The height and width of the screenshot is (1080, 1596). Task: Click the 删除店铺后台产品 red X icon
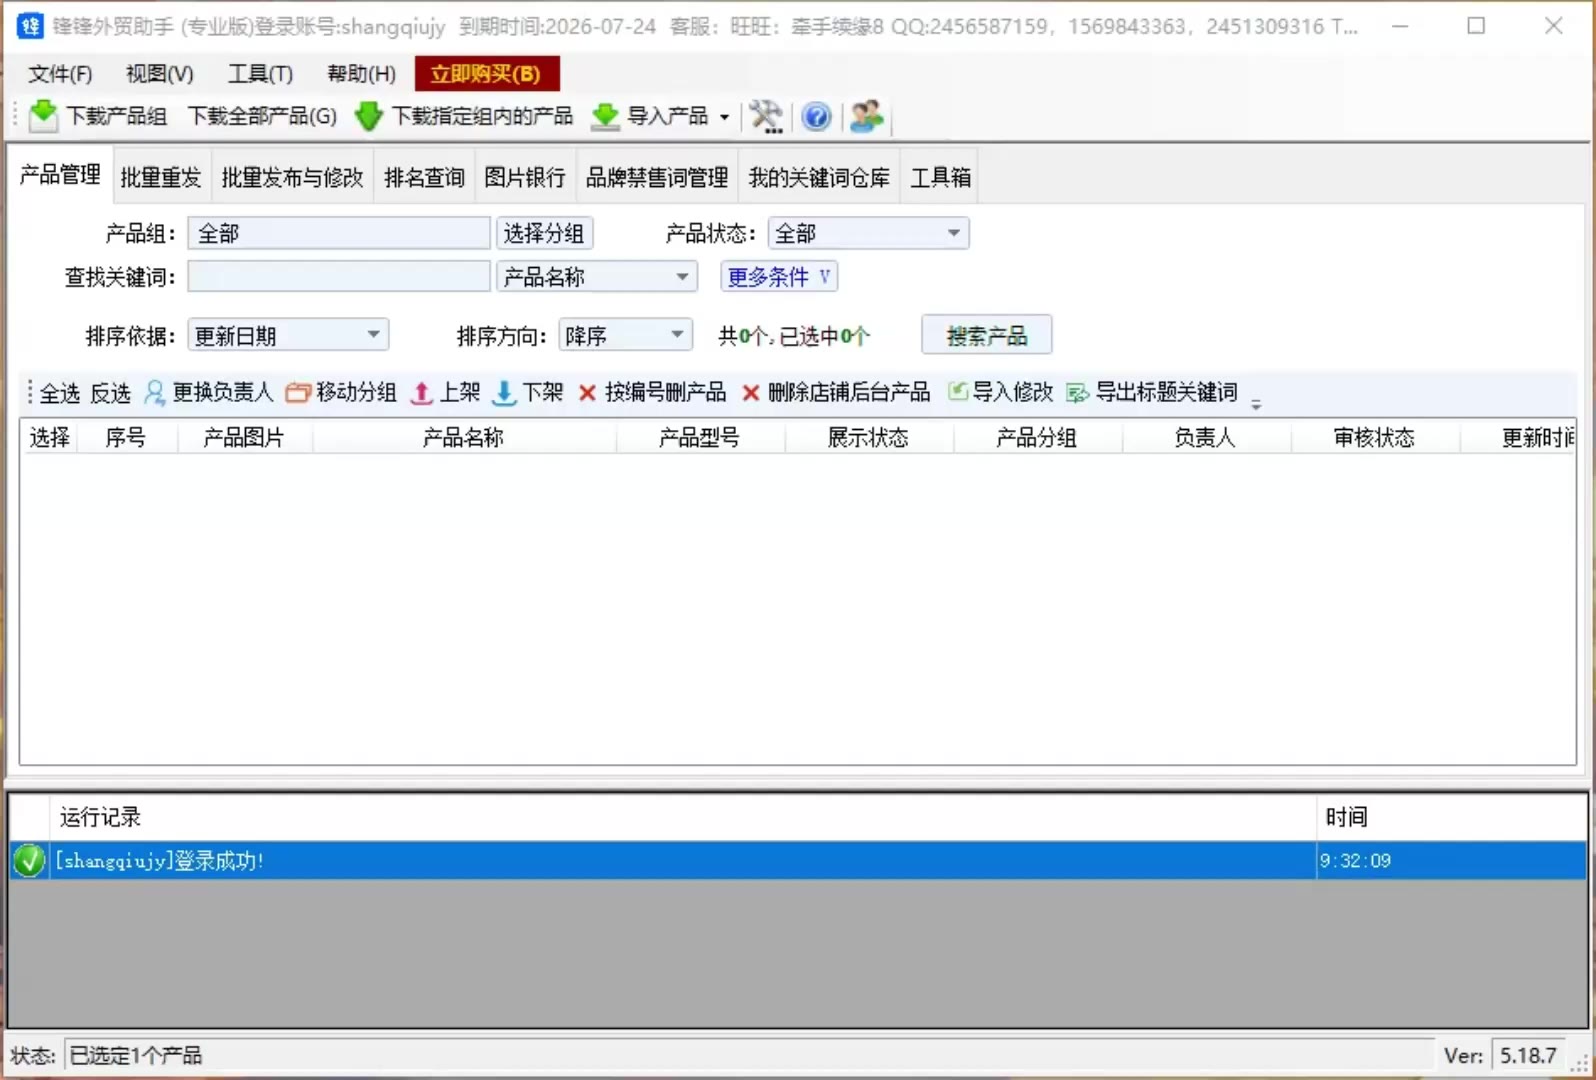[x=750, y=393]
